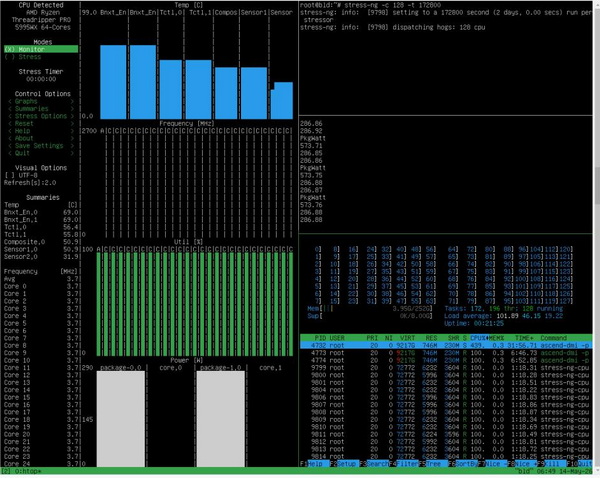Select stress-ng-cpu process row PID 9807

click(446, 405)
